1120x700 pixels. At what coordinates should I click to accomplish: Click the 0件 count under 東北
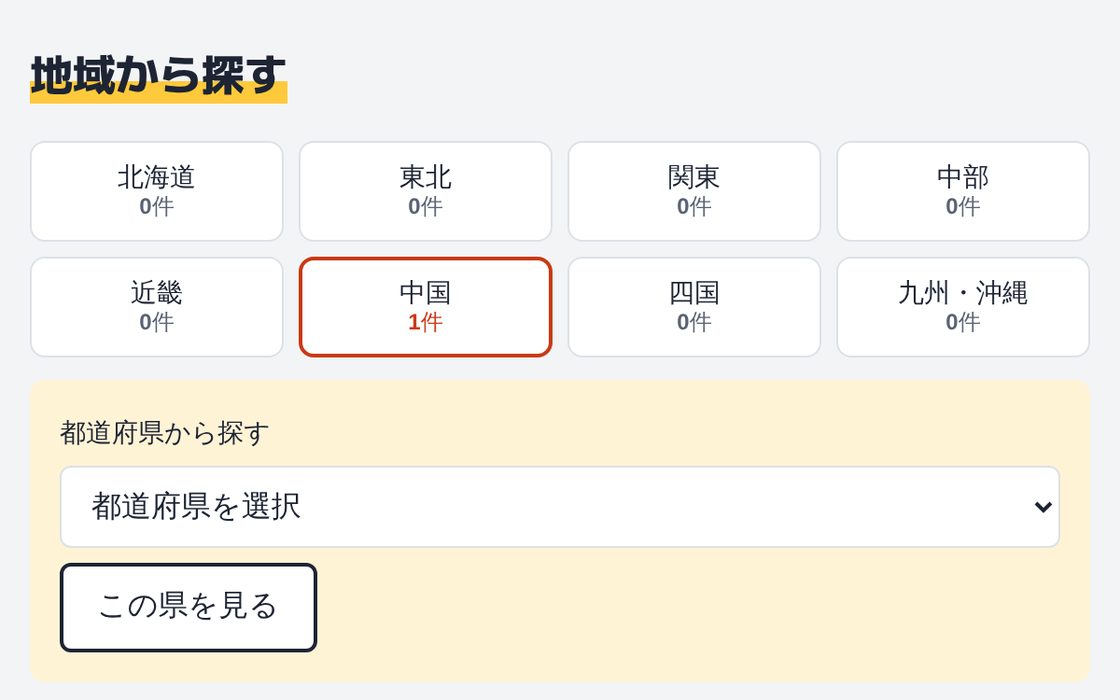[425, 206]
